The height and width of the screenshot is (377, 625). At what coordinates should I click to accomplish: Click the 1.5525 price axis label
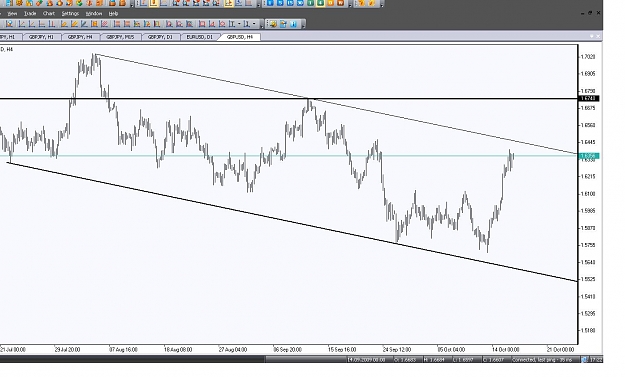(589, 279)
